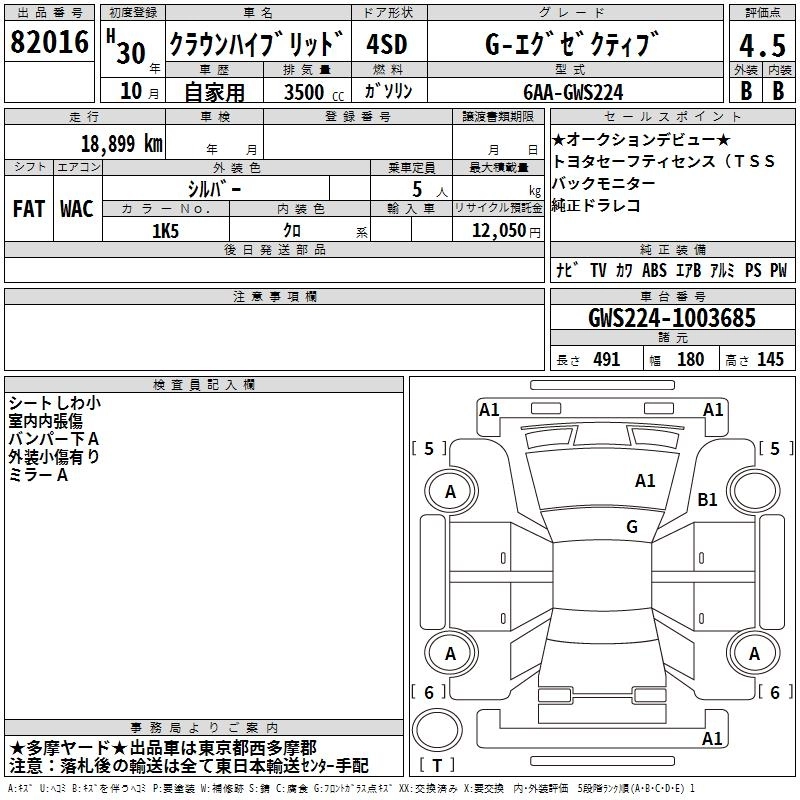Image resolution: width=800 pixels, height=800 pixels.
Task: Click the fuel type ガソリン
Action: [388, 91]
